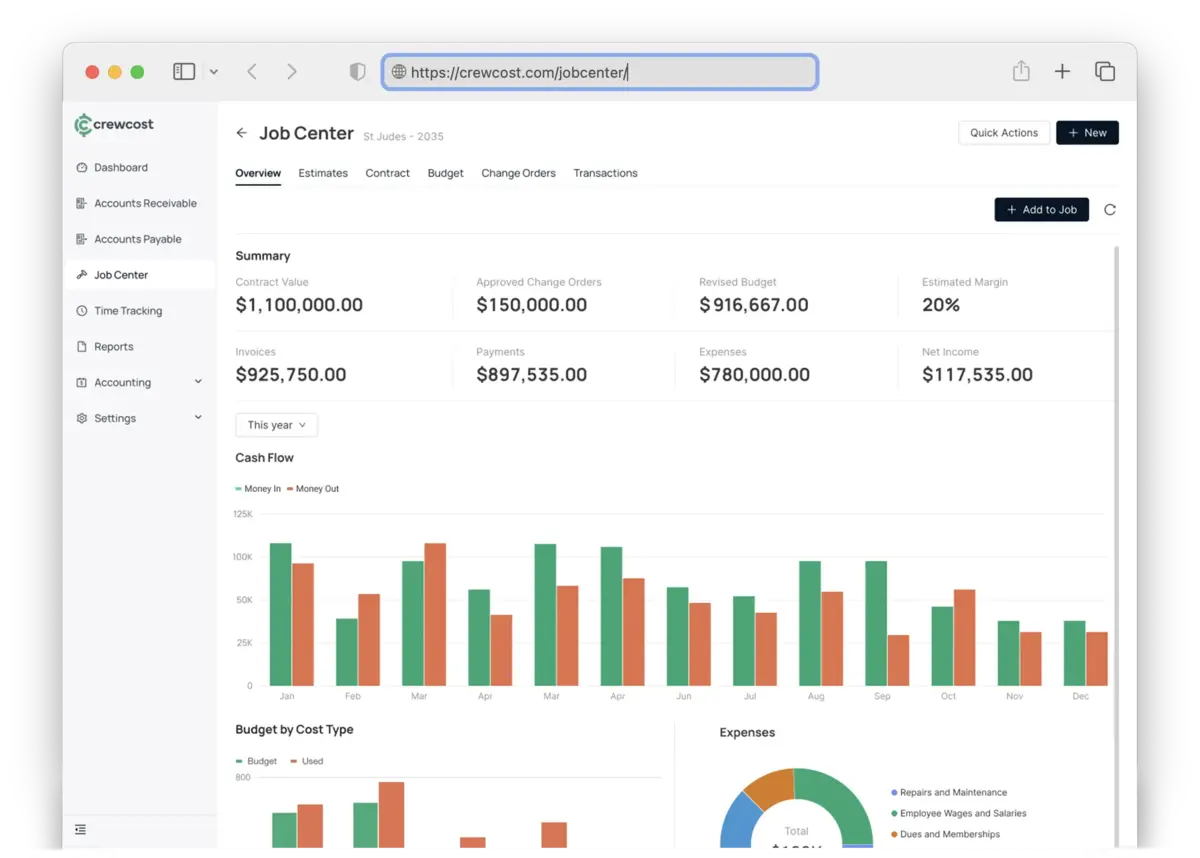Click the Contract Value amount $1,100,000.00
This screenshot has width=1200, height=858.
click(x=299, y=305)
